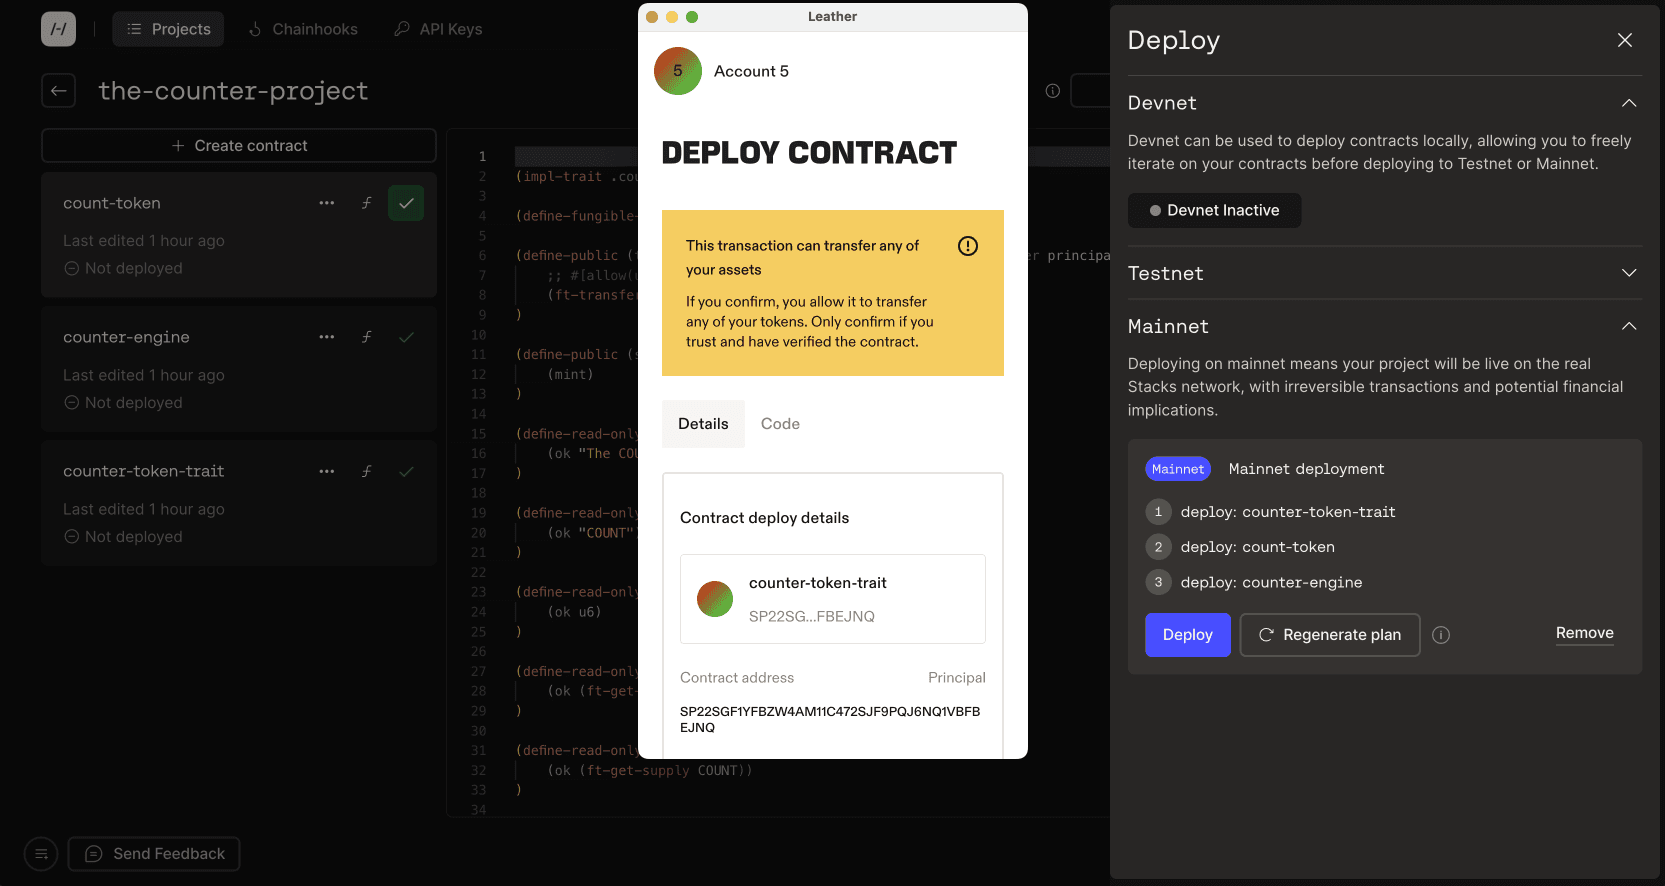Open counter-token-trait three-dot options menu
The height and width of the screenshot is (886, 1665).
(x=327, y=471)
